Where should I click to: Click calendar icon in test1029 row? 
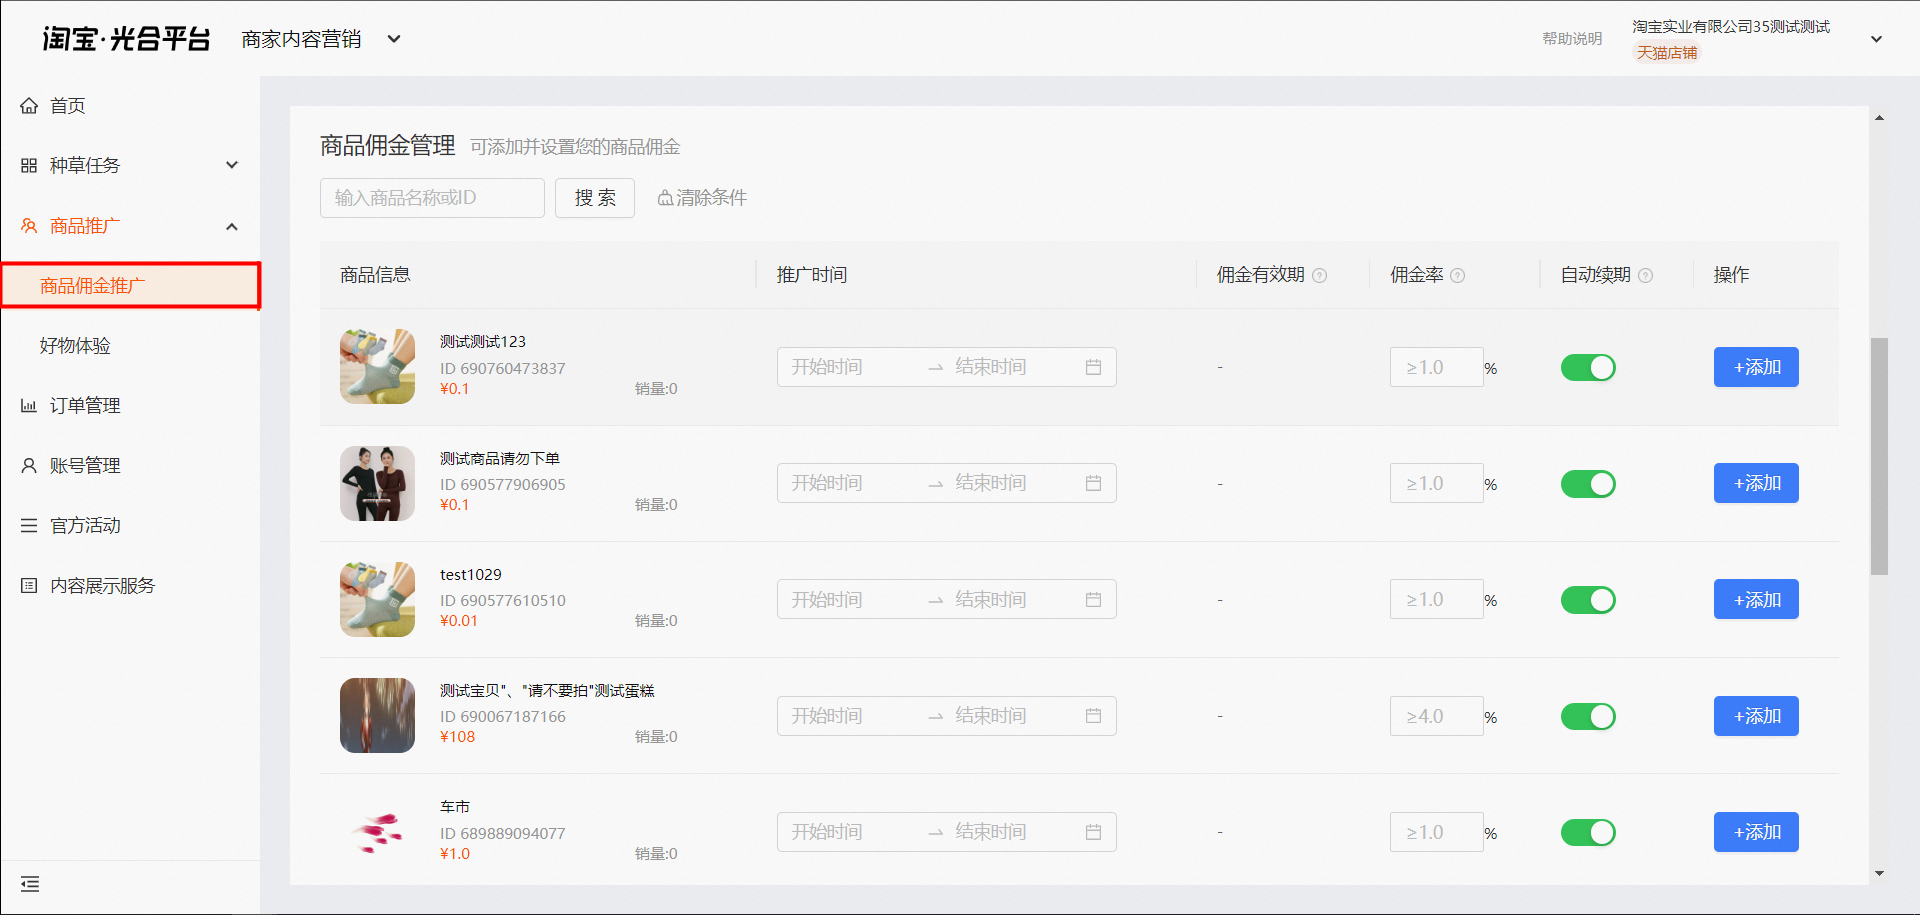point(1094,600)
